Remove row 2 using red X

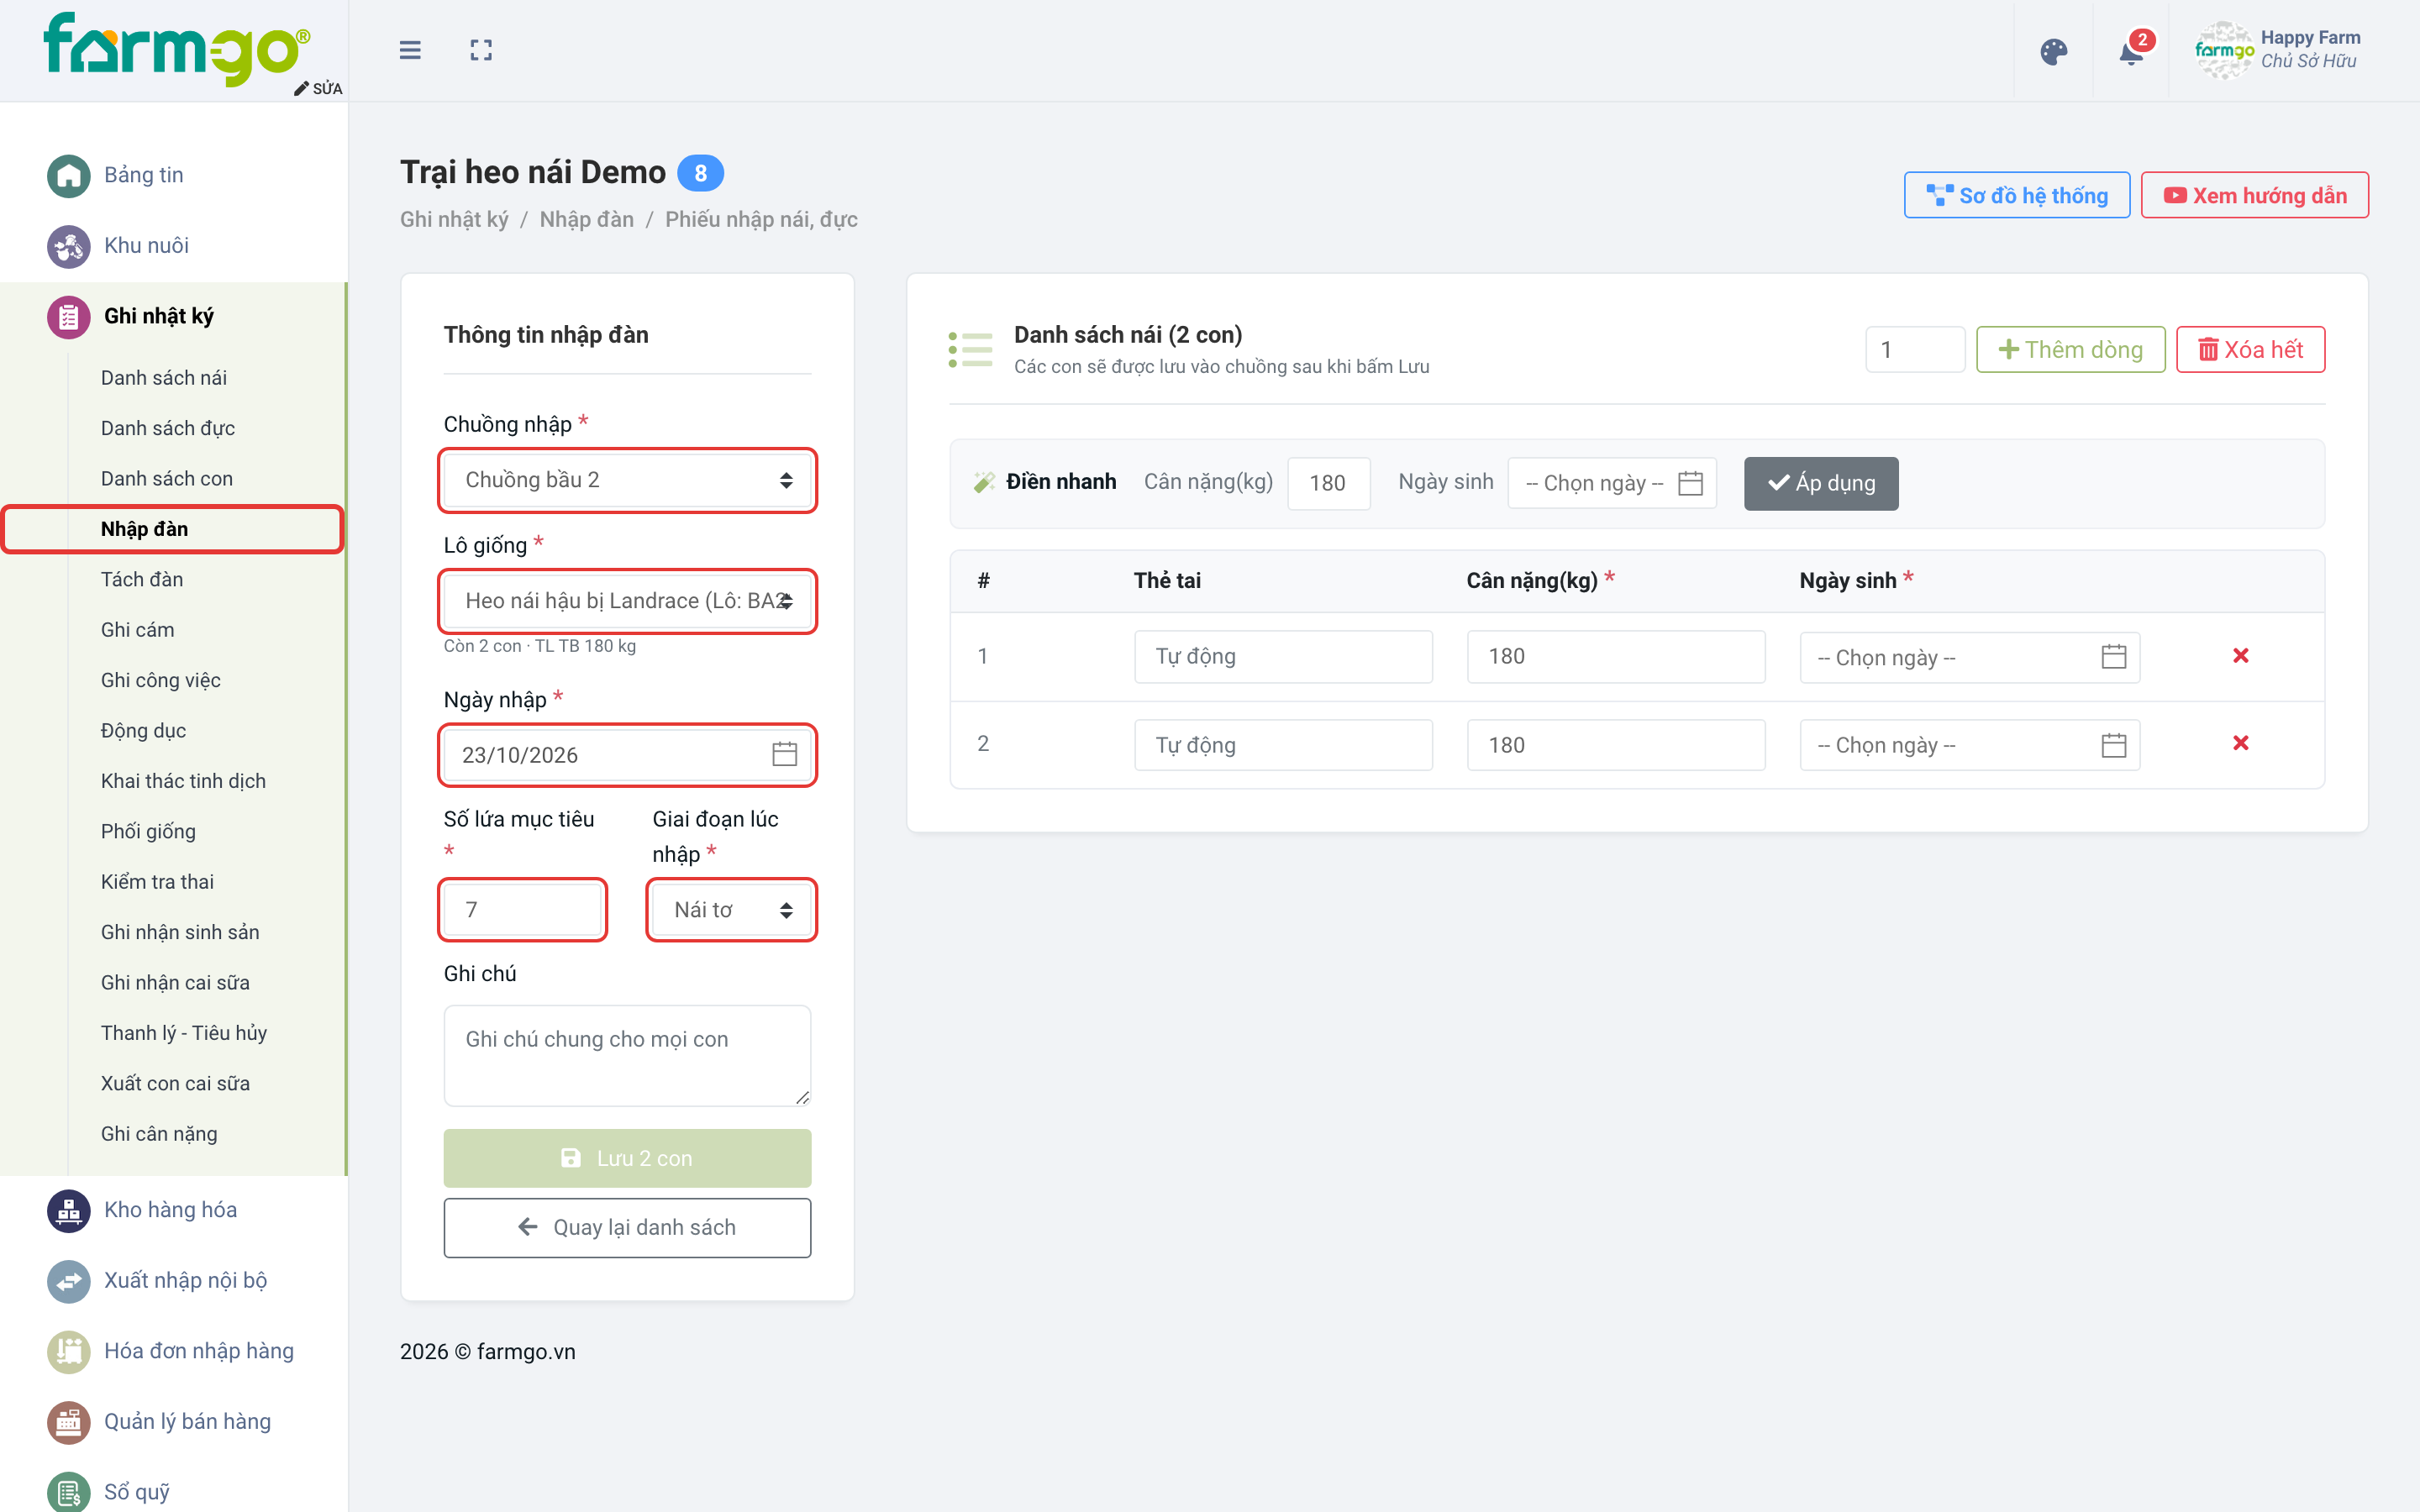(x=2240, y=743)
